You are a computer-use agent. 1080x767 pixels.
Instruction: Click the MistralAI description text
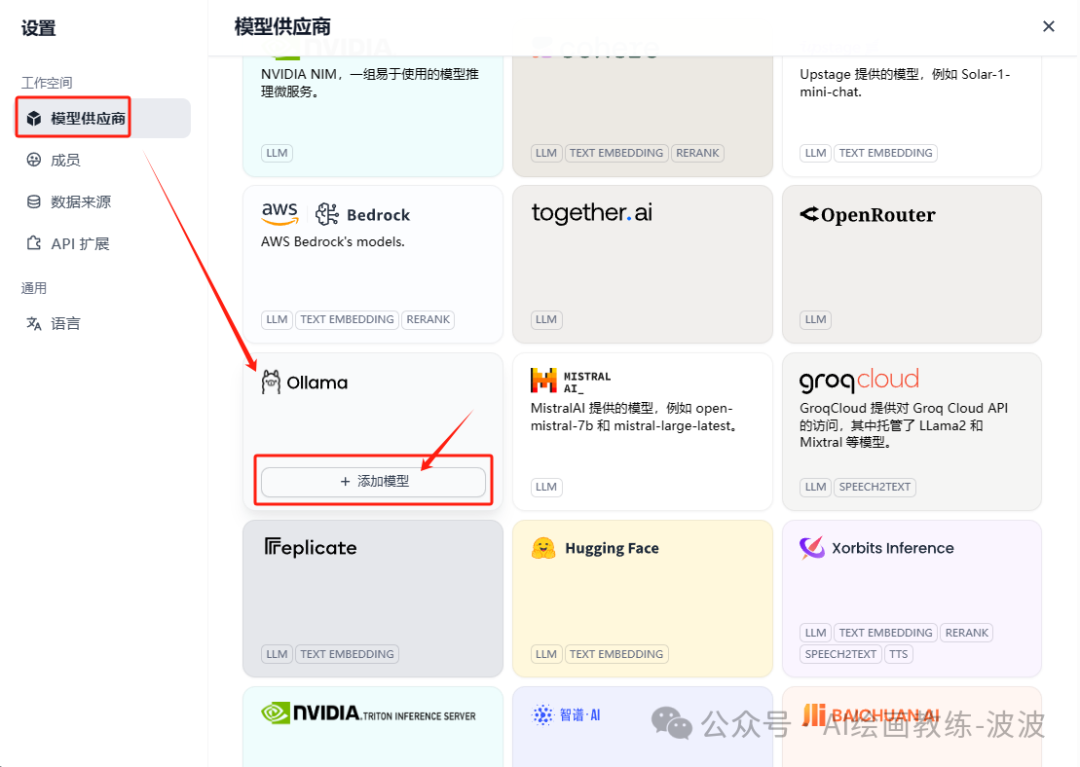tap(635, 417)
